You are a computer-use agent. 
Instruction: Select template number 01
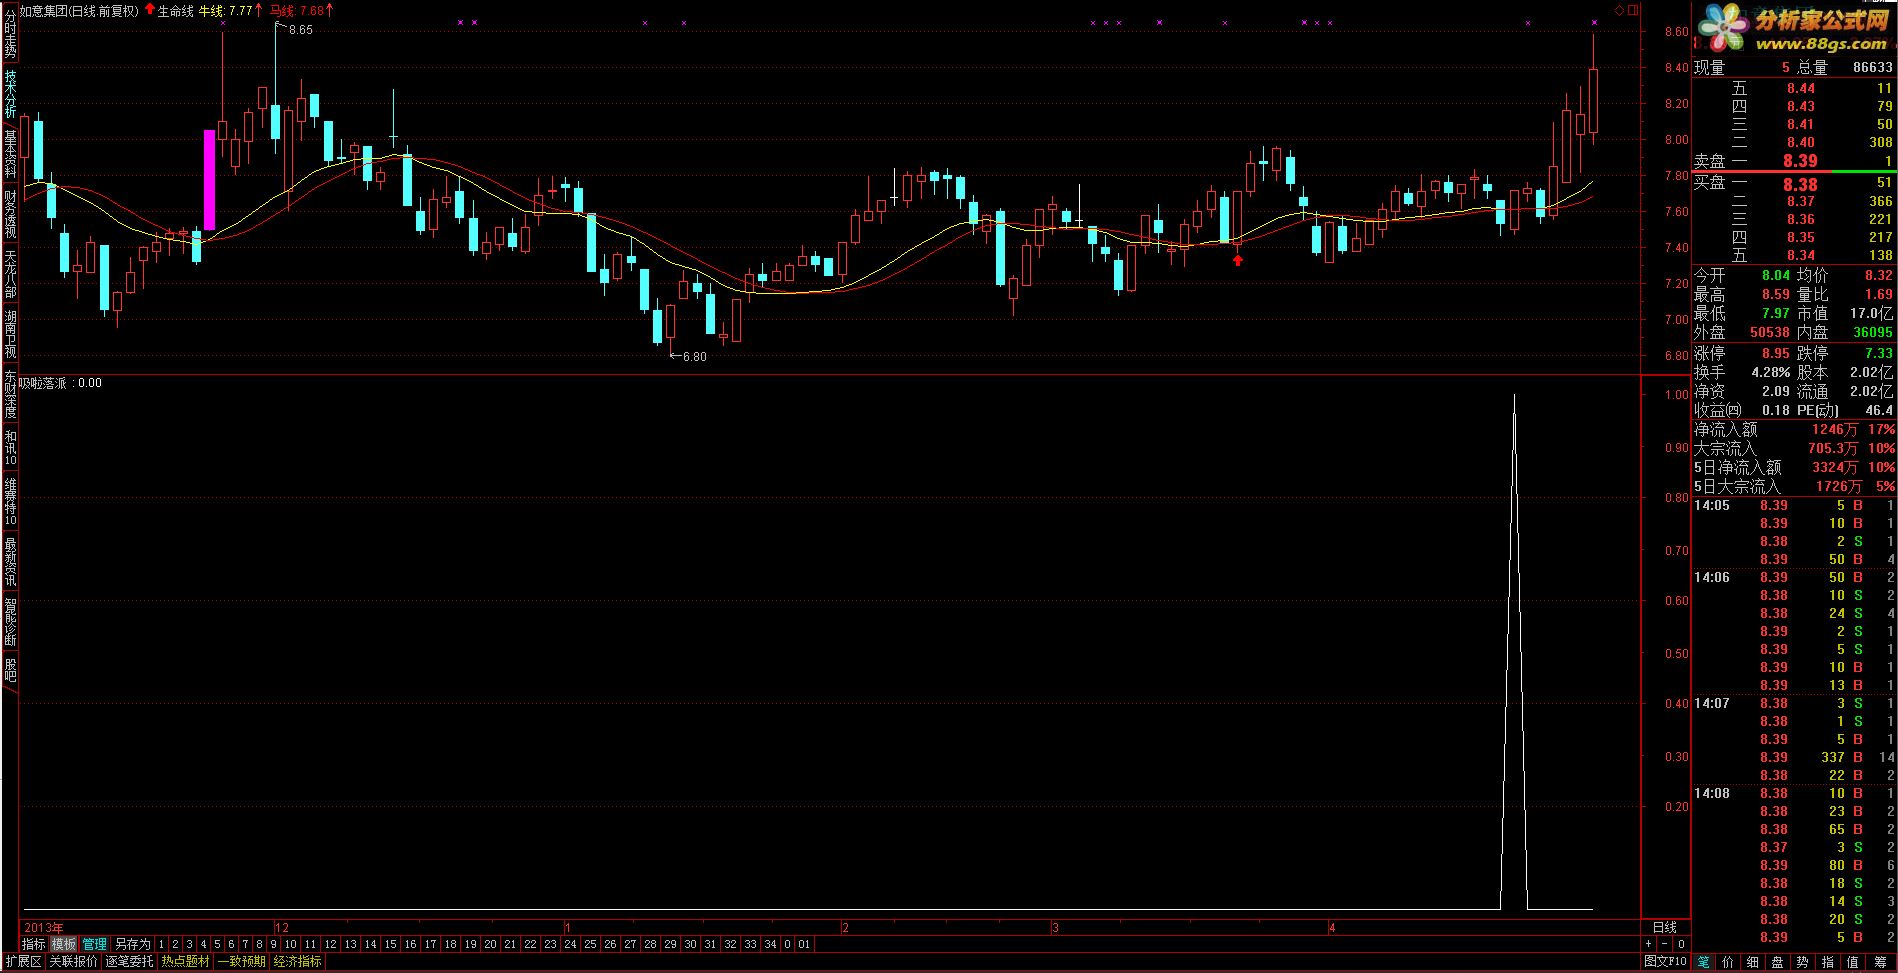click(804, 944)
